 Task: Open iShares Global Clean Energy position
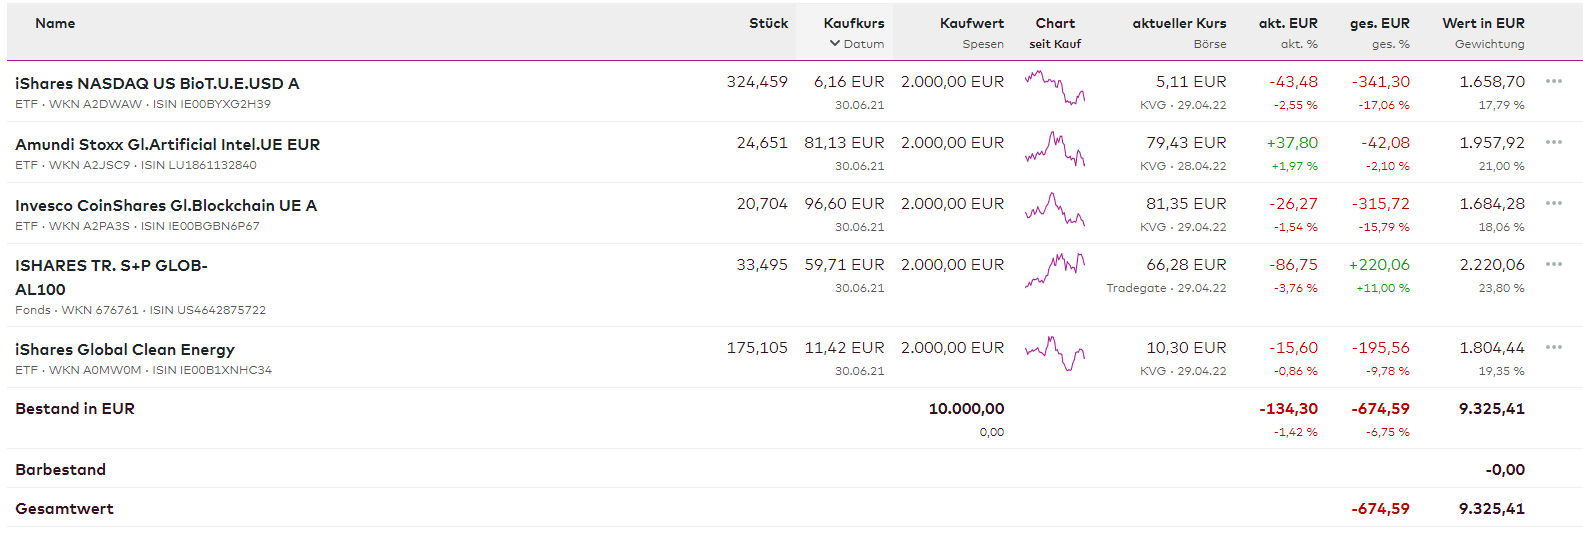point(125,350)
